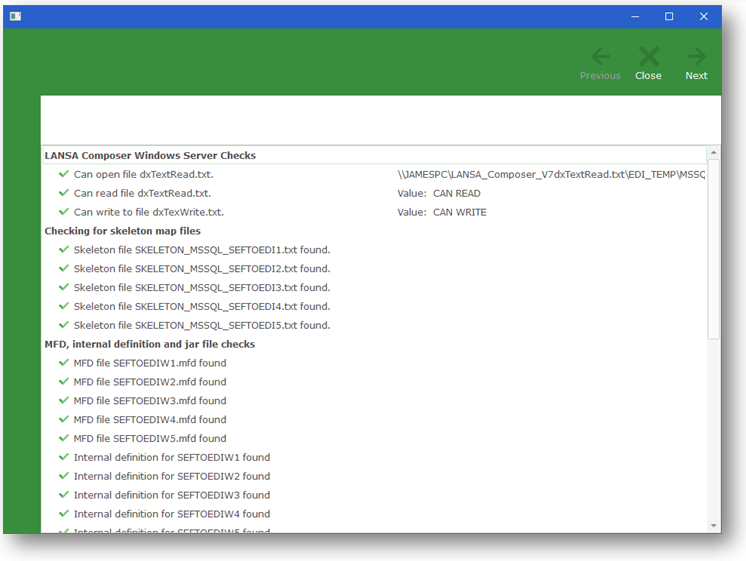Click checkmark beside Internal definition SEFTOEDIW3
746x561 pixels.
point(64,494)
